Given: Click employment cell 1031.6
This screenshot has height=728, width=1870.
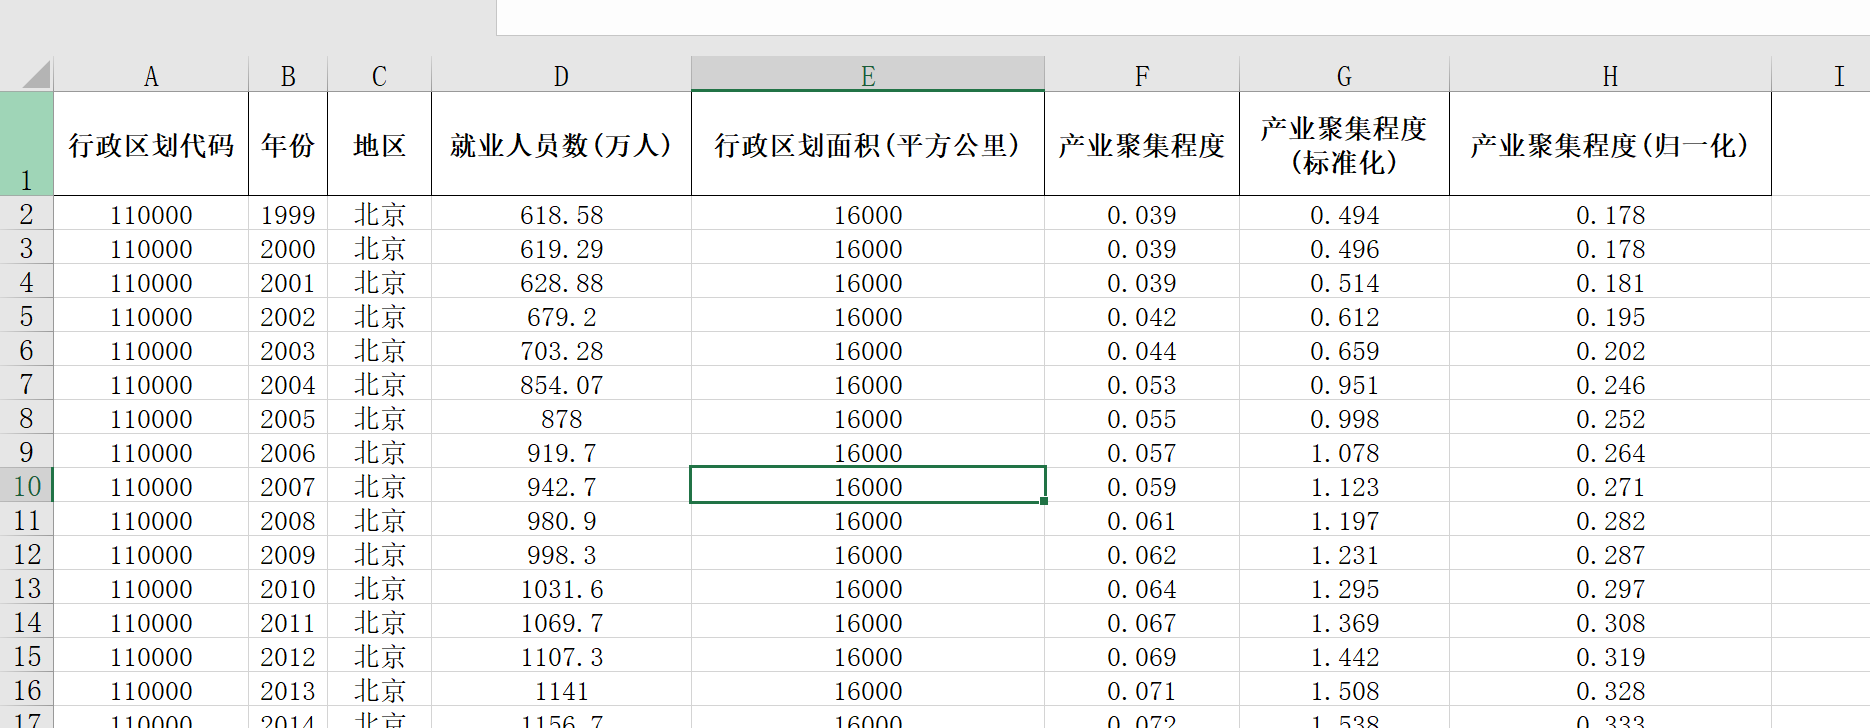Looking at the screenshot, I should (561, 588).
